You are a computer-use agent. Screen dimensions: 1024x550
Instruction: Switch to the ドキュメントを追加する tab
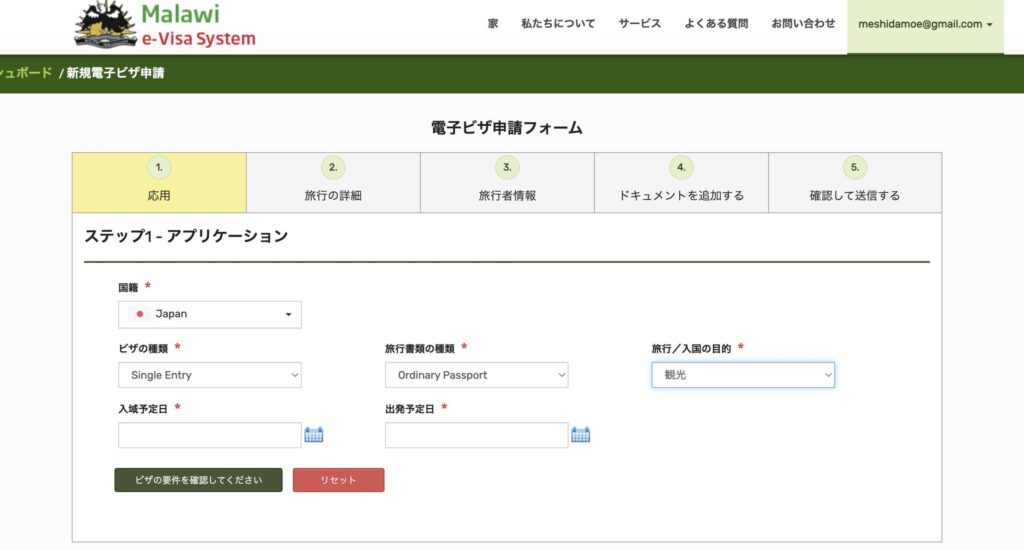pos(681,195)
